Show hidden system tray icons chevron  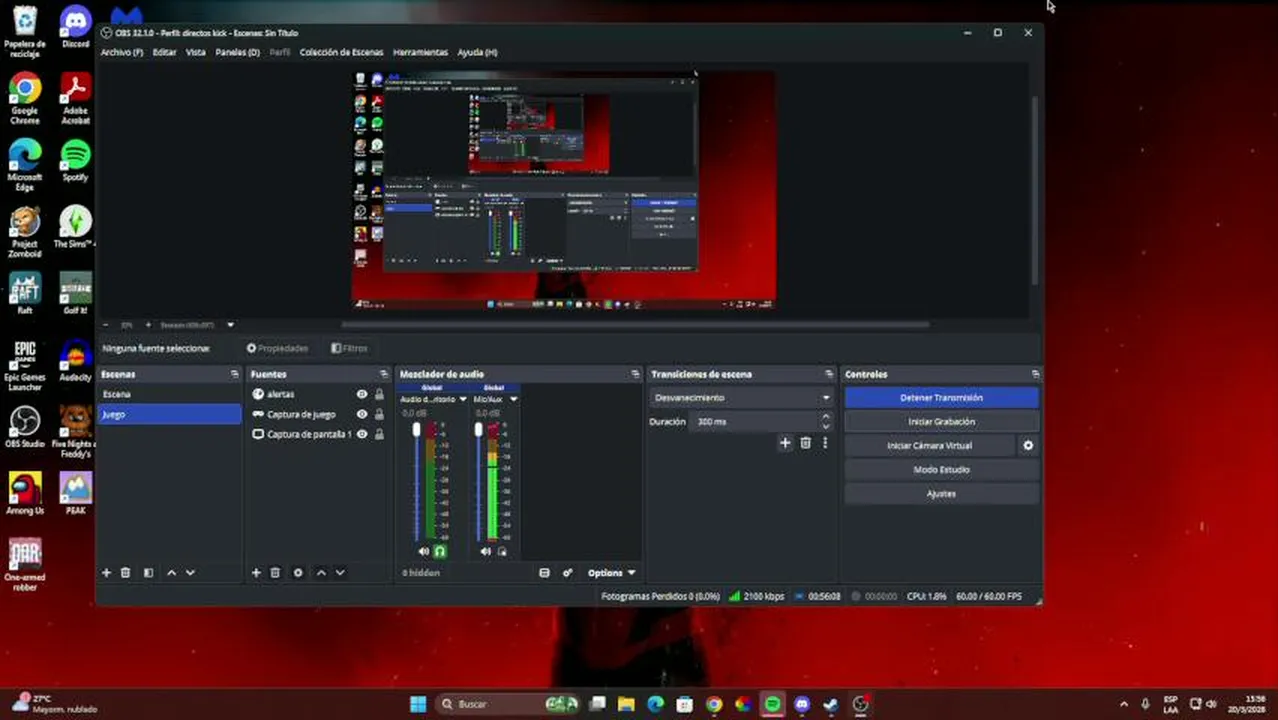point(1123,704)
